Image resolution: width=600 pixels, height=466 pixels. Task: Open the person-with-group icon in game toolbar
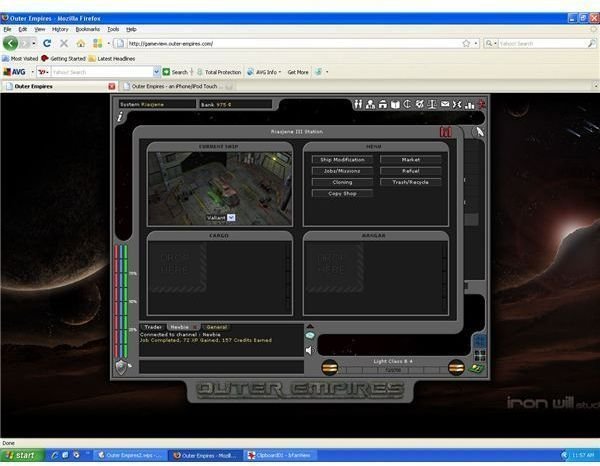point(370,104)
